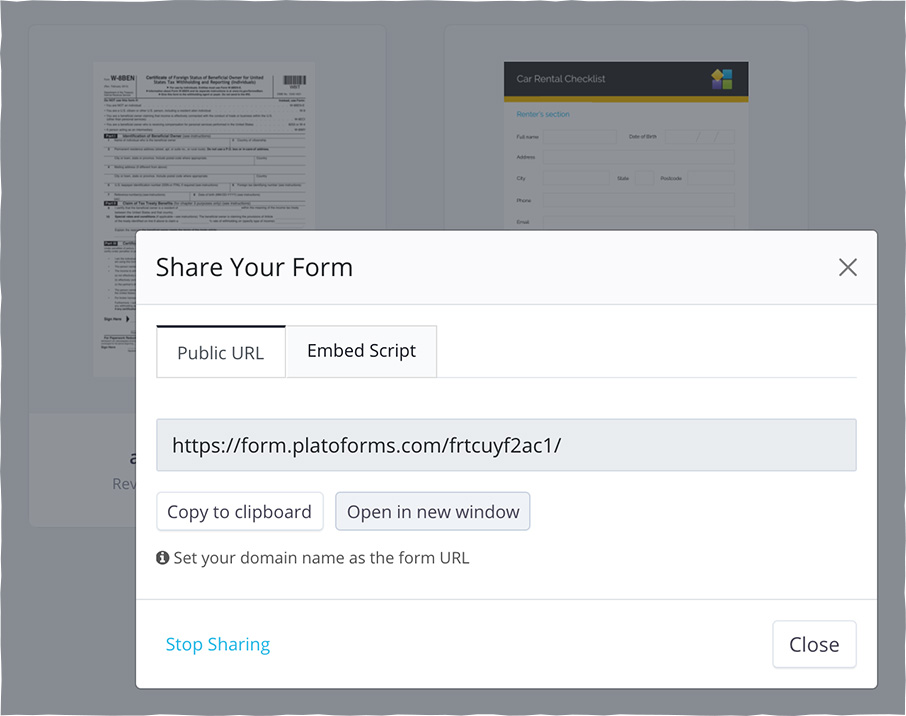The height and width of the screenshot is (716, 906).
Task: Click the info icon beside domain name hint
Action: (x=163, y=558)
